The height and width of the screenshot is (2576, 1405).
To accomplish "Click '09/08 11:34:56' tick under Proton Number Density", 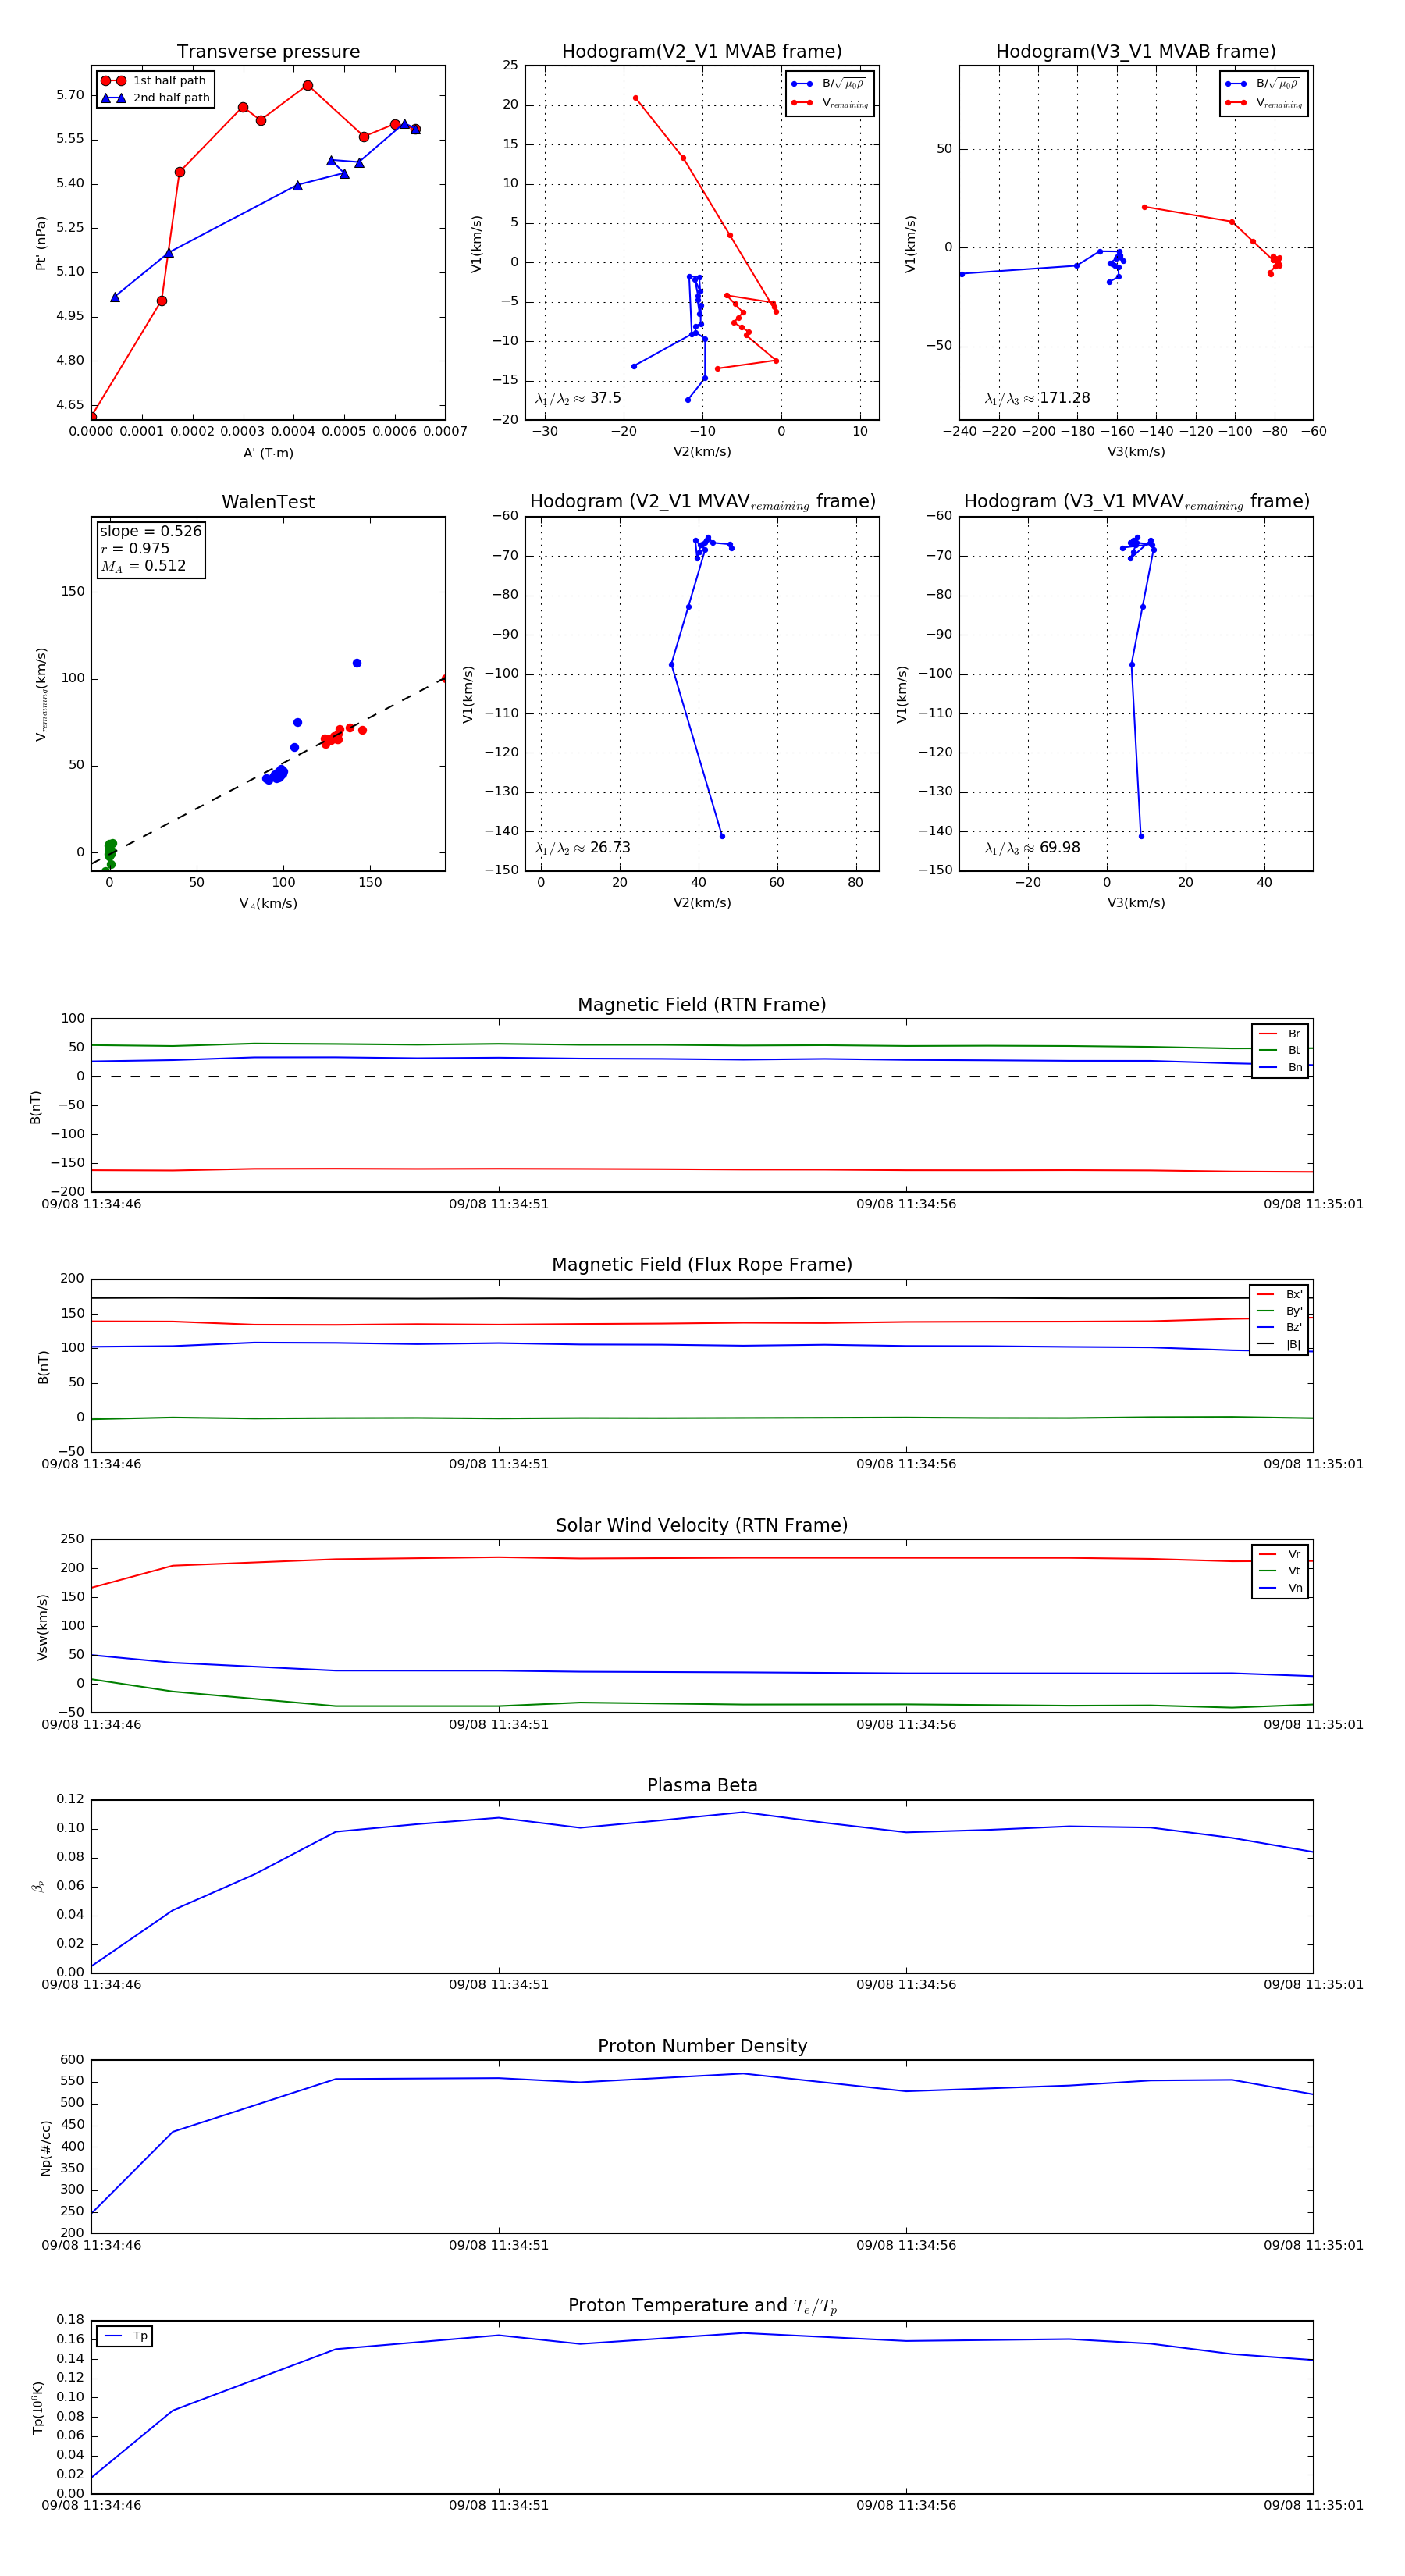I will (x=906, y=2245).
